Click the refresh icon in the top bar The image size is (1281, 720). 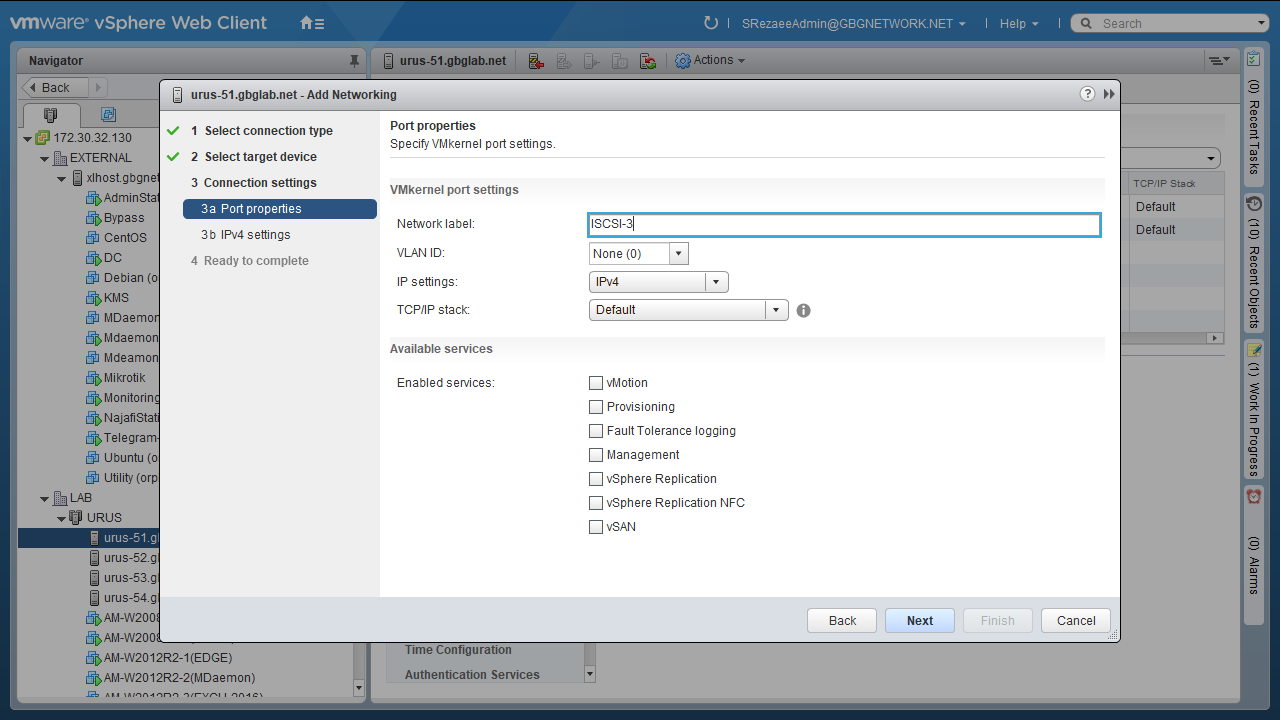click(711, 23)
